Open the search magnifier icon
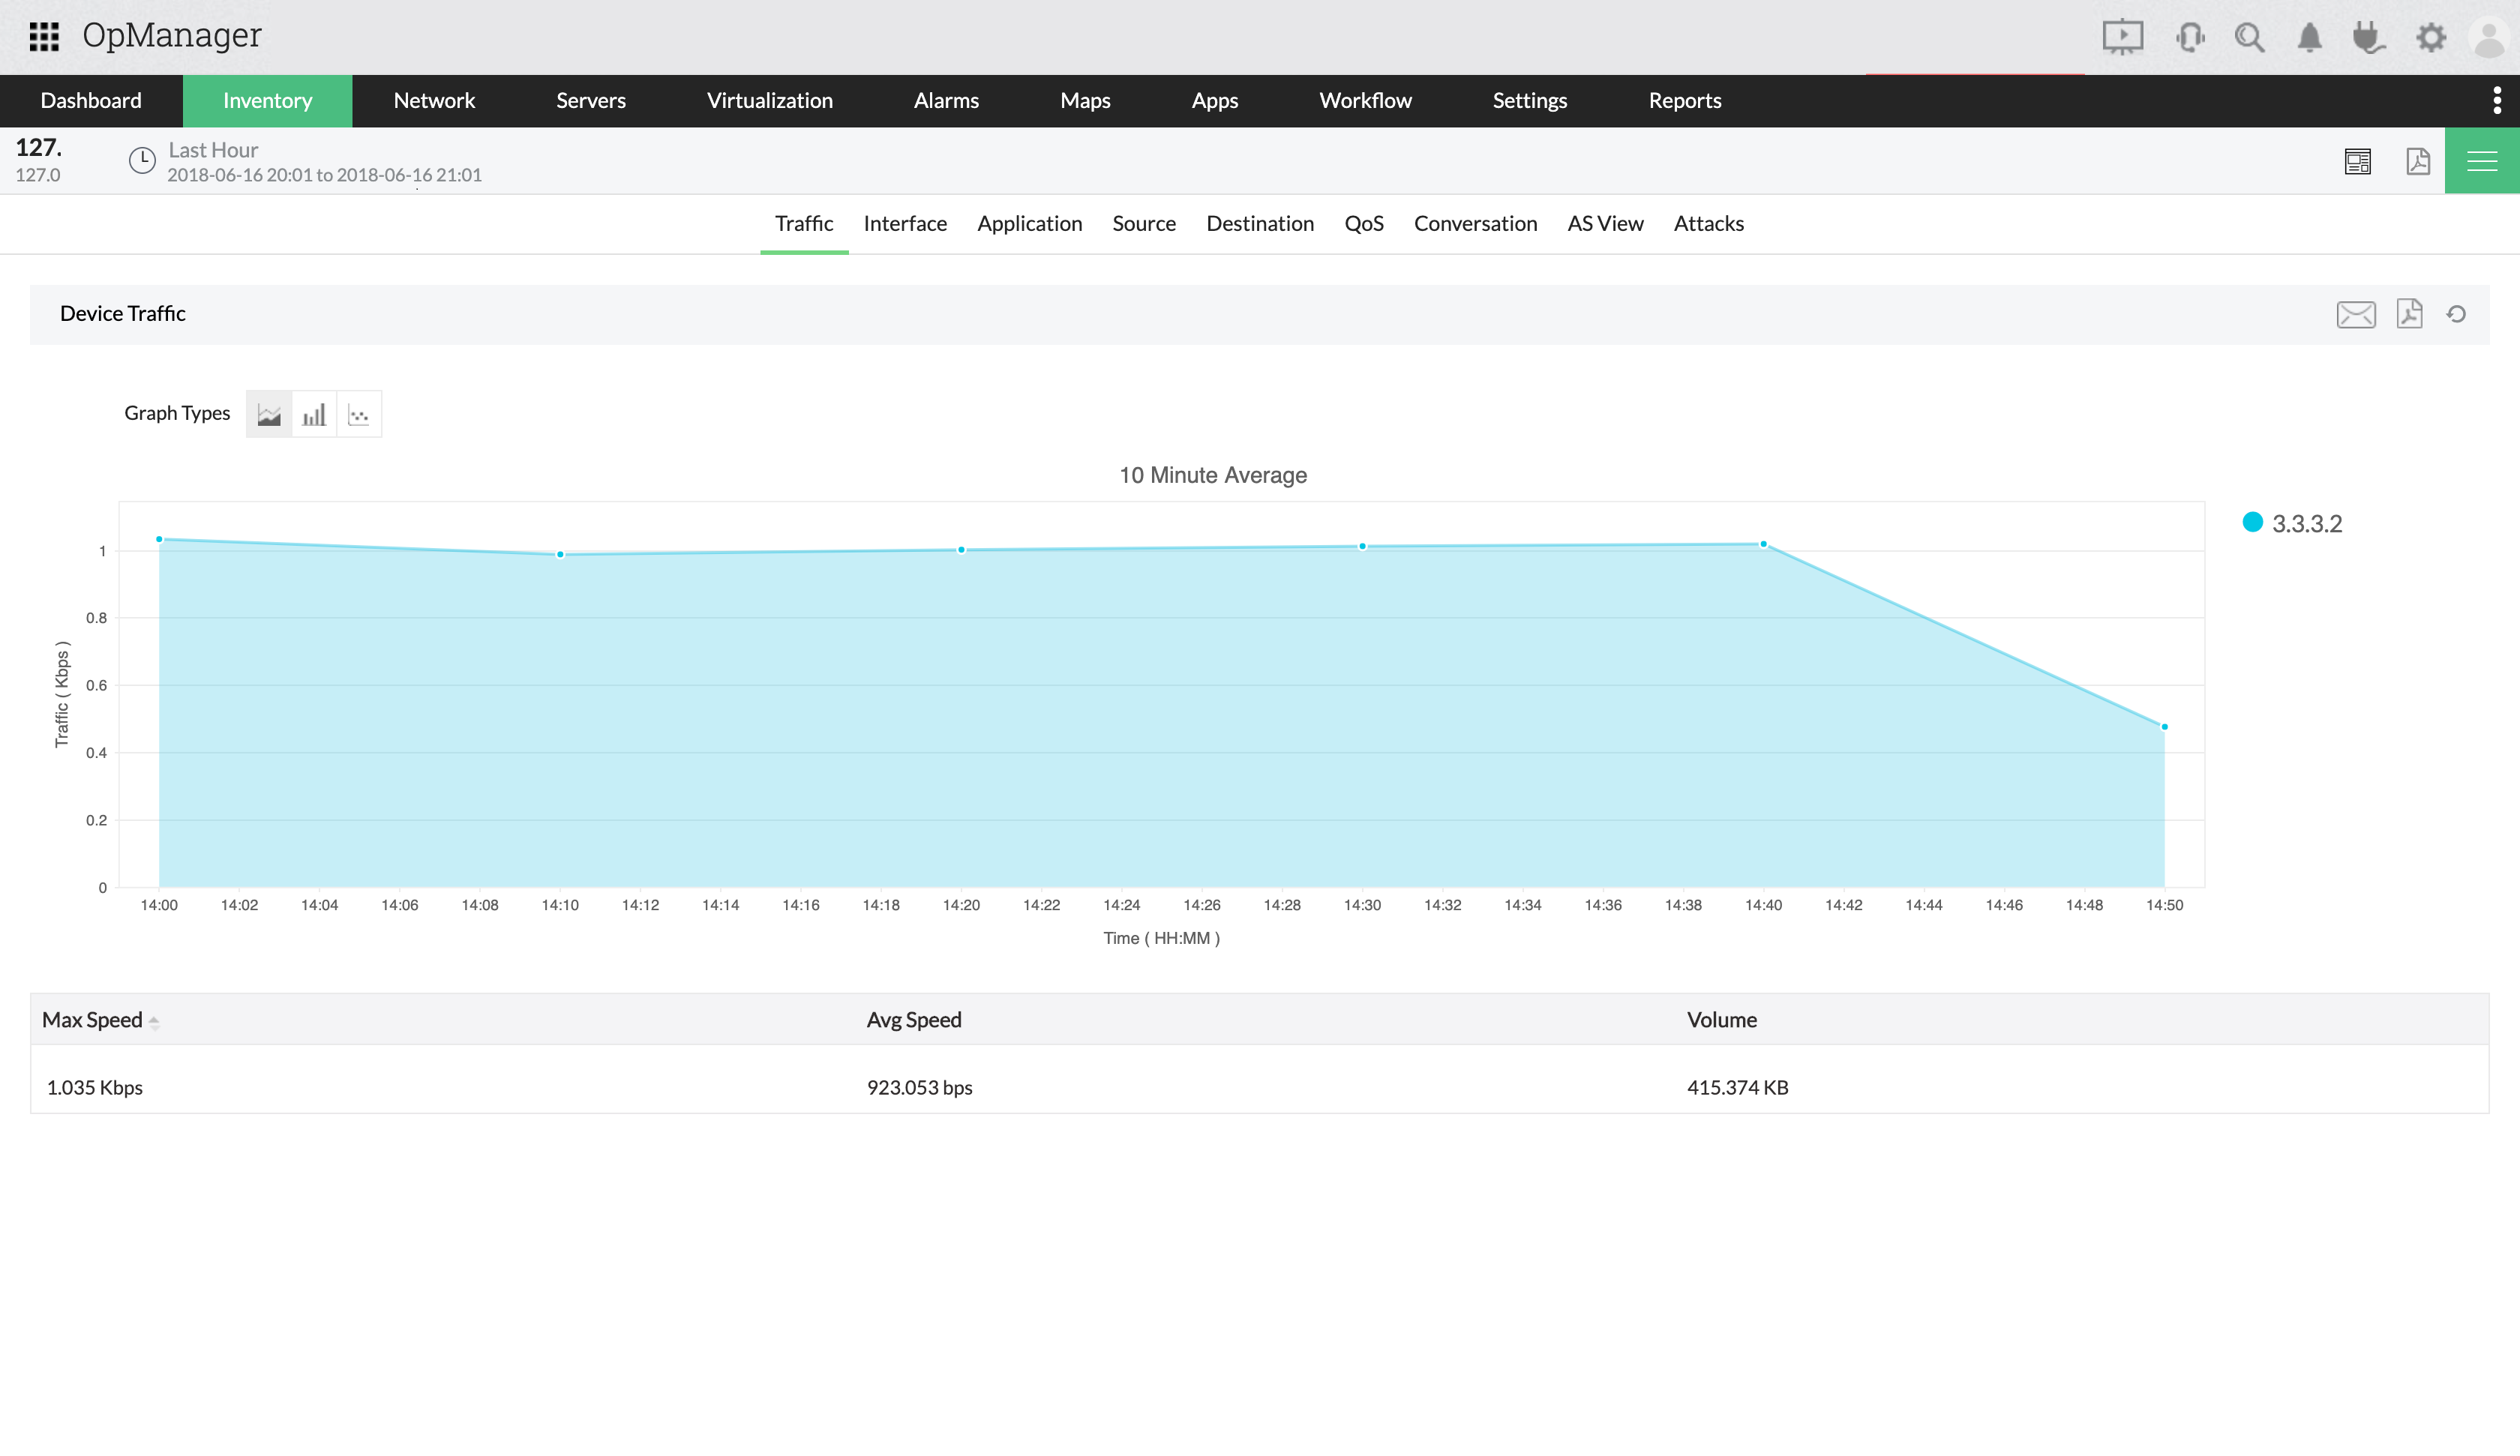This screenshot has width=2520, height=1456. [x=2249, y=37]
